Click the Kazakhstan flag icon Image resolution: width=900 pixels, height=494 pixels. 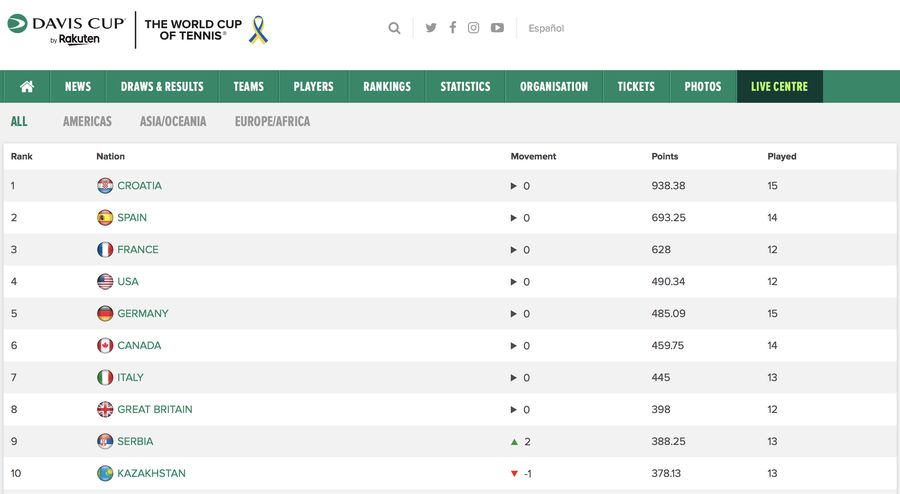tap(105, 473)
